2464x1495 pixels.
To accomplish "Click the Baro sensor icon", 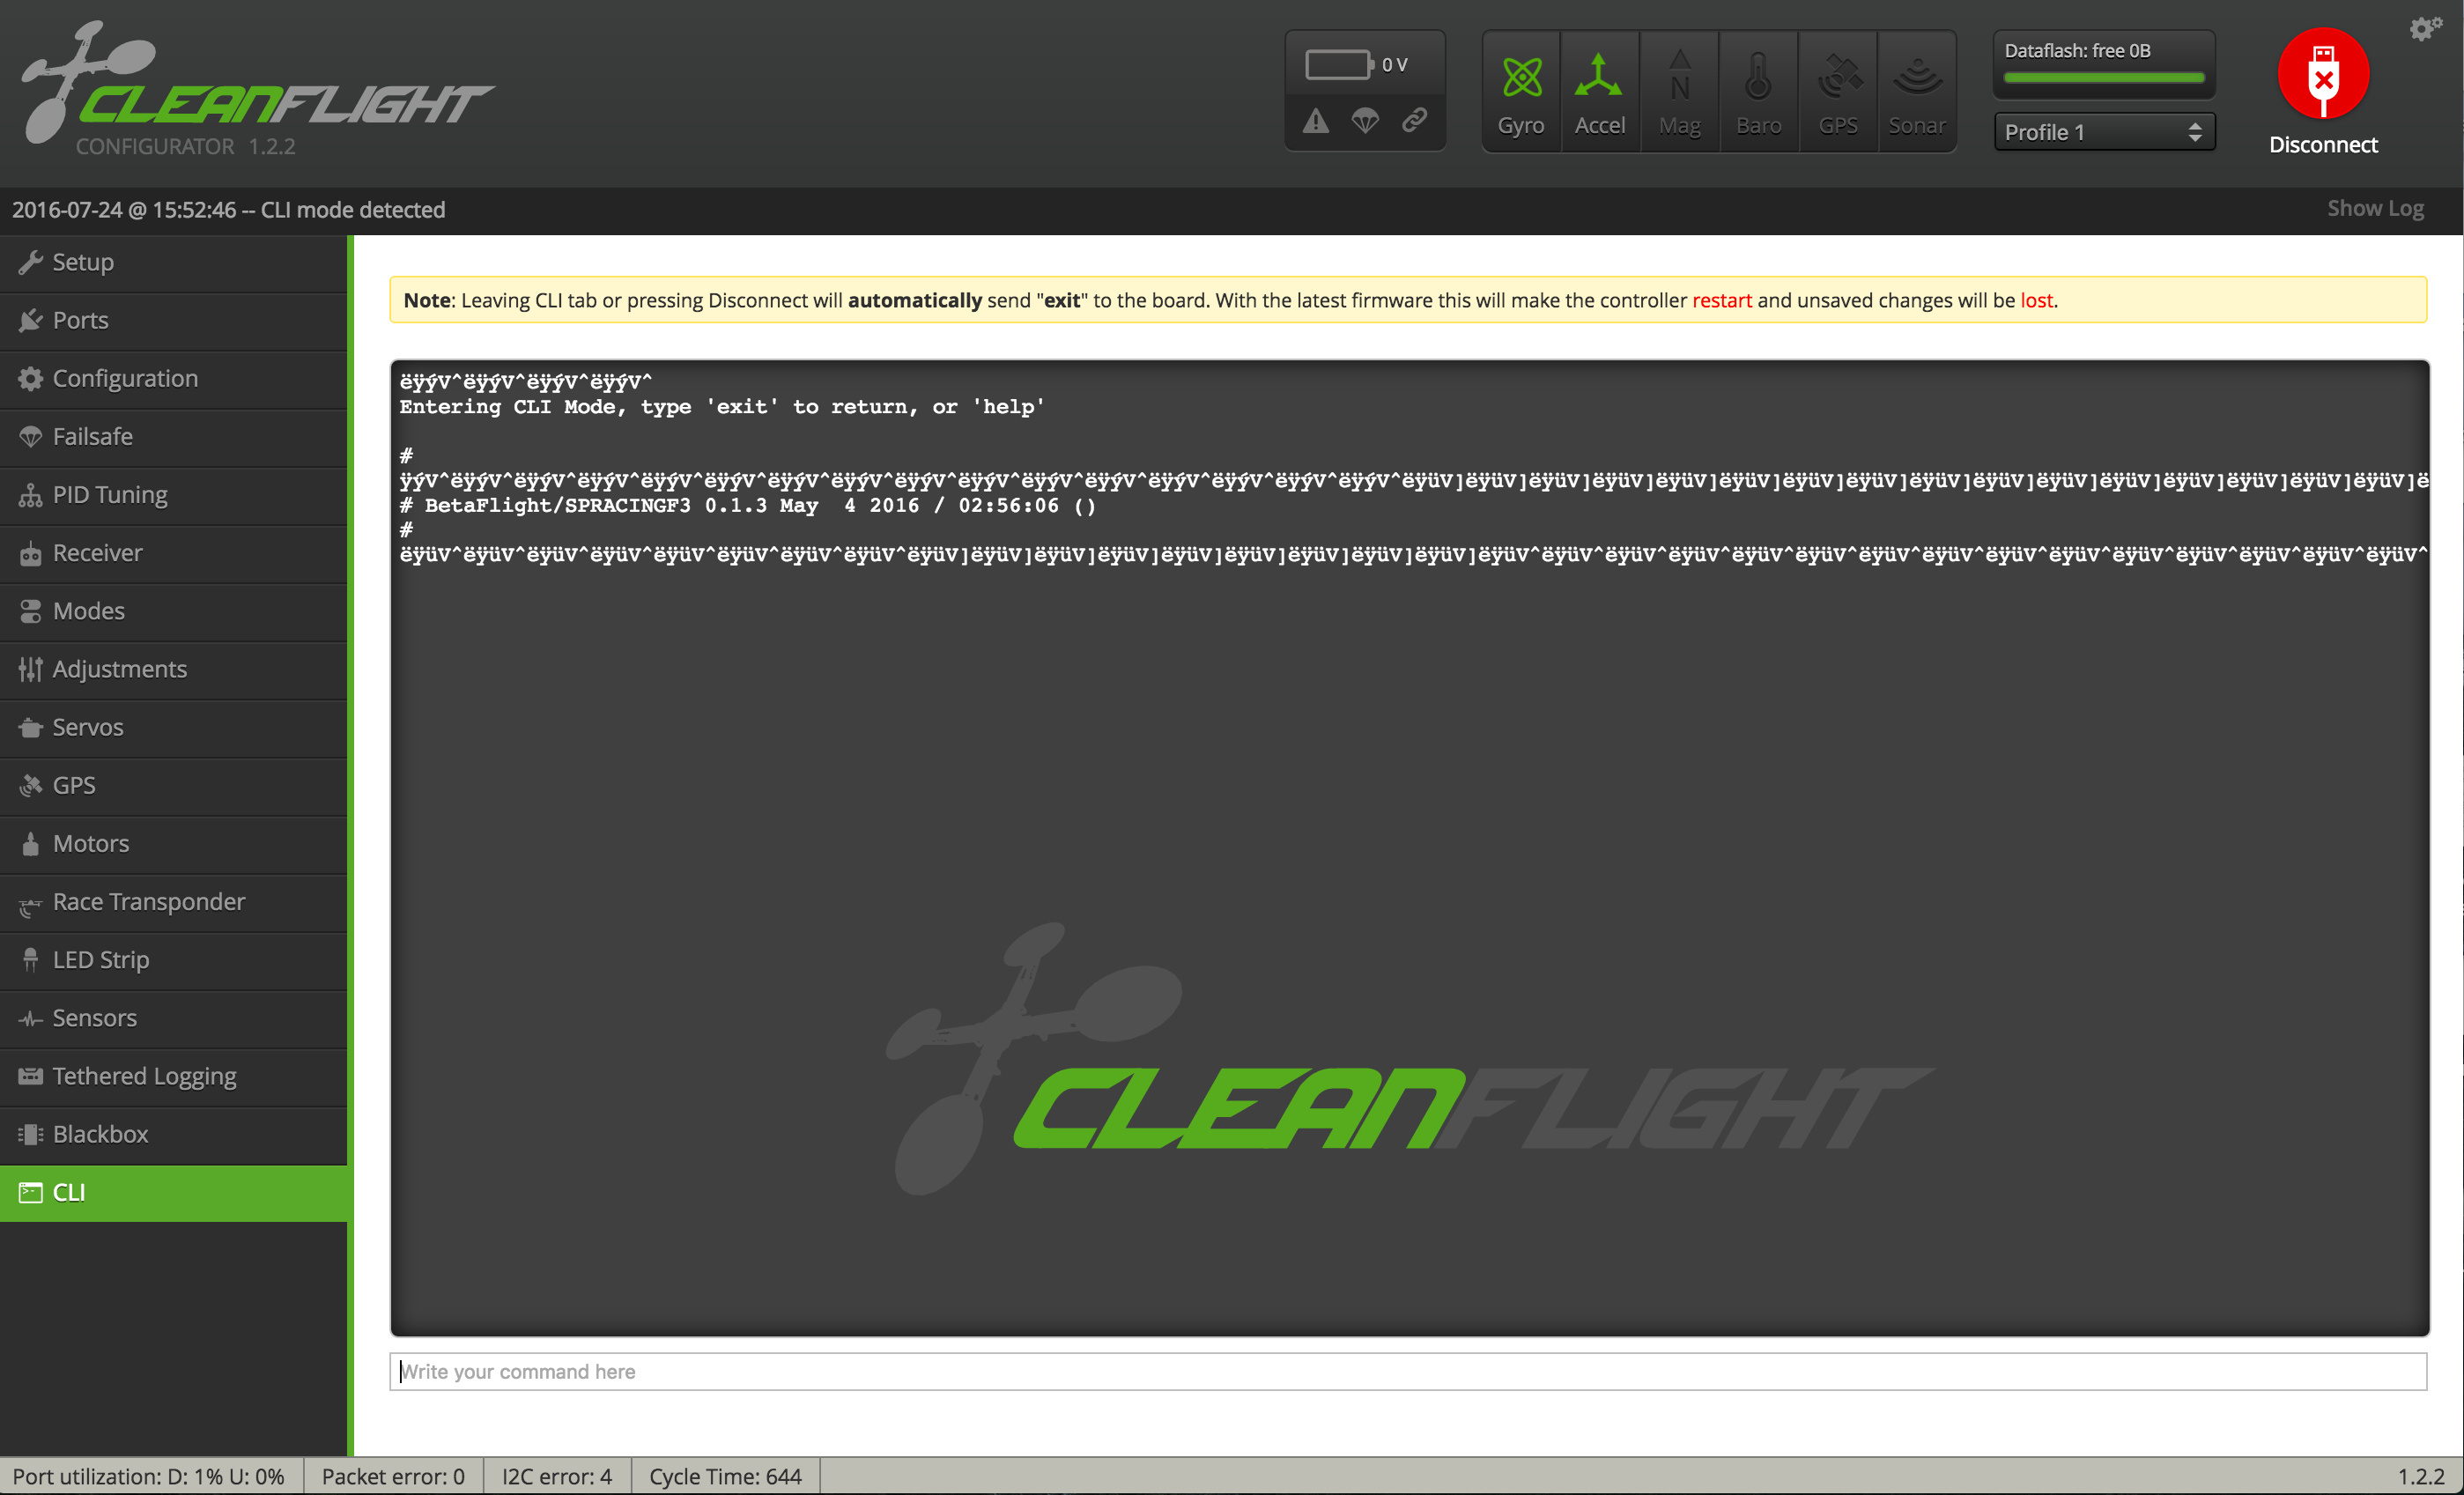I will [1758, 92].
